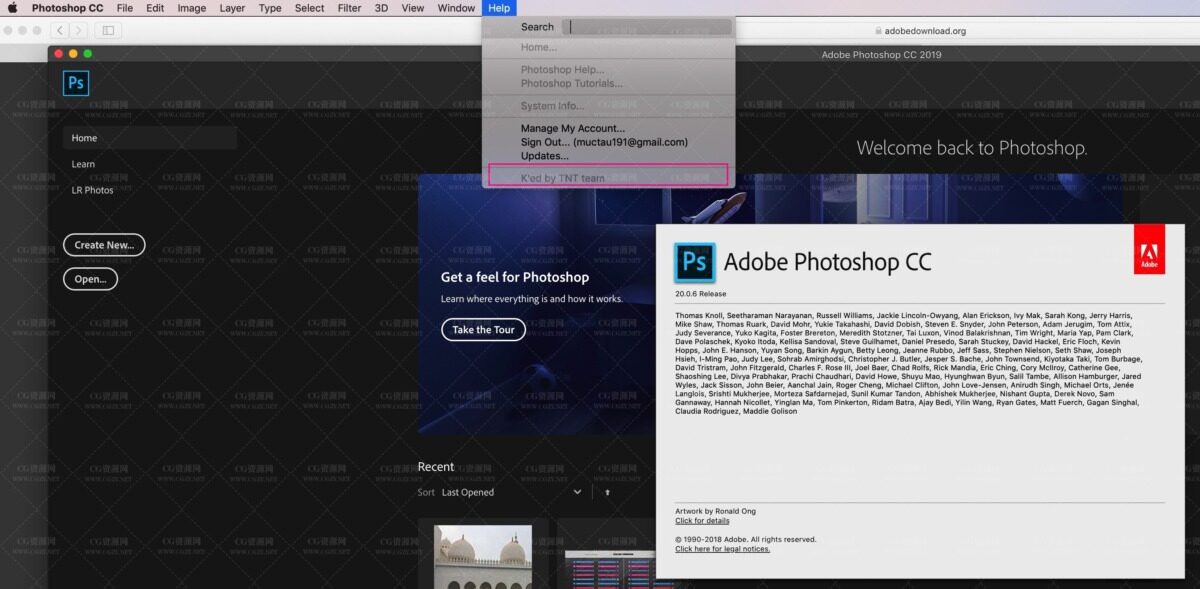Open the Apple menu

pos(13,8)
